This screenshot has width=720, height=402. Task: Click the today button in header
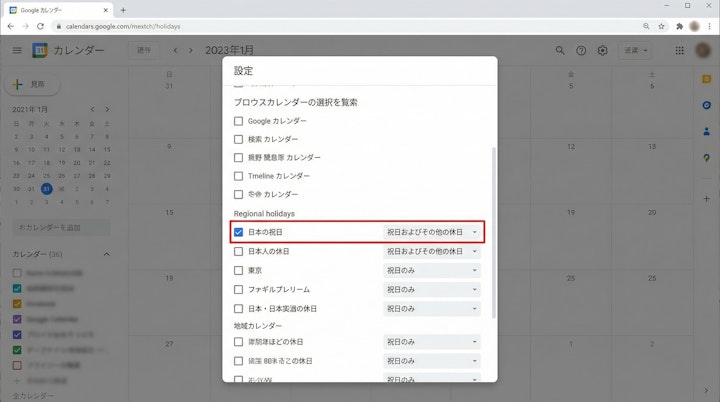pyautogui.click(x=144, y=50)
